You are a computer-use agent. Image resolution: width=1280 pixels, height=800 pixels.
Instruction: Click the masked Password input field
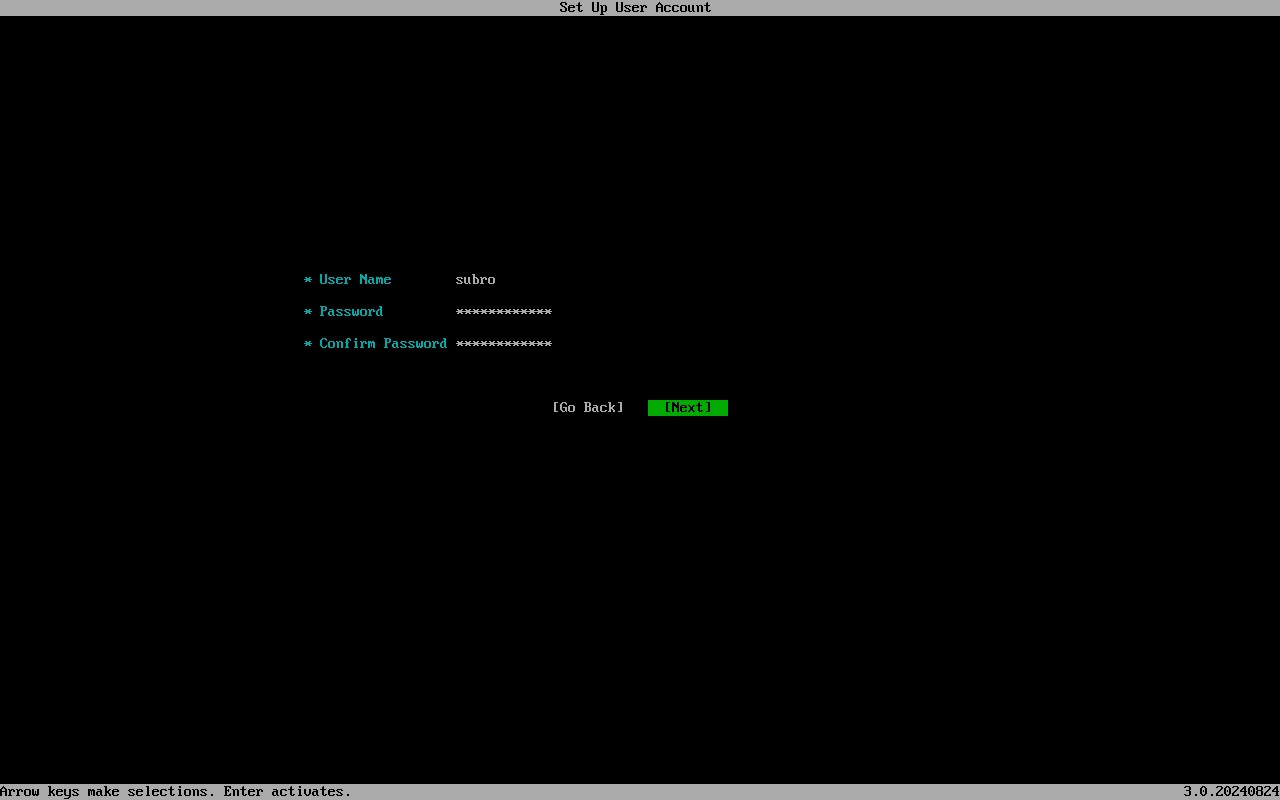tap(503, 311)
